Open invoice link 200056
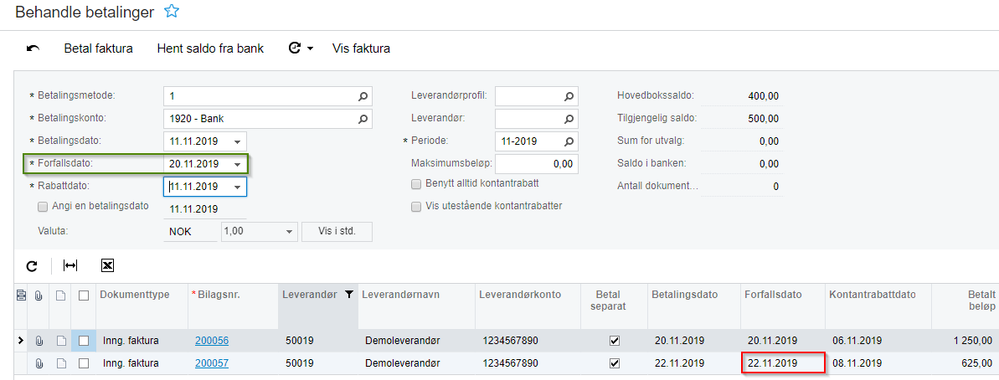Viewport: 999px width, 380px height. 212,341
